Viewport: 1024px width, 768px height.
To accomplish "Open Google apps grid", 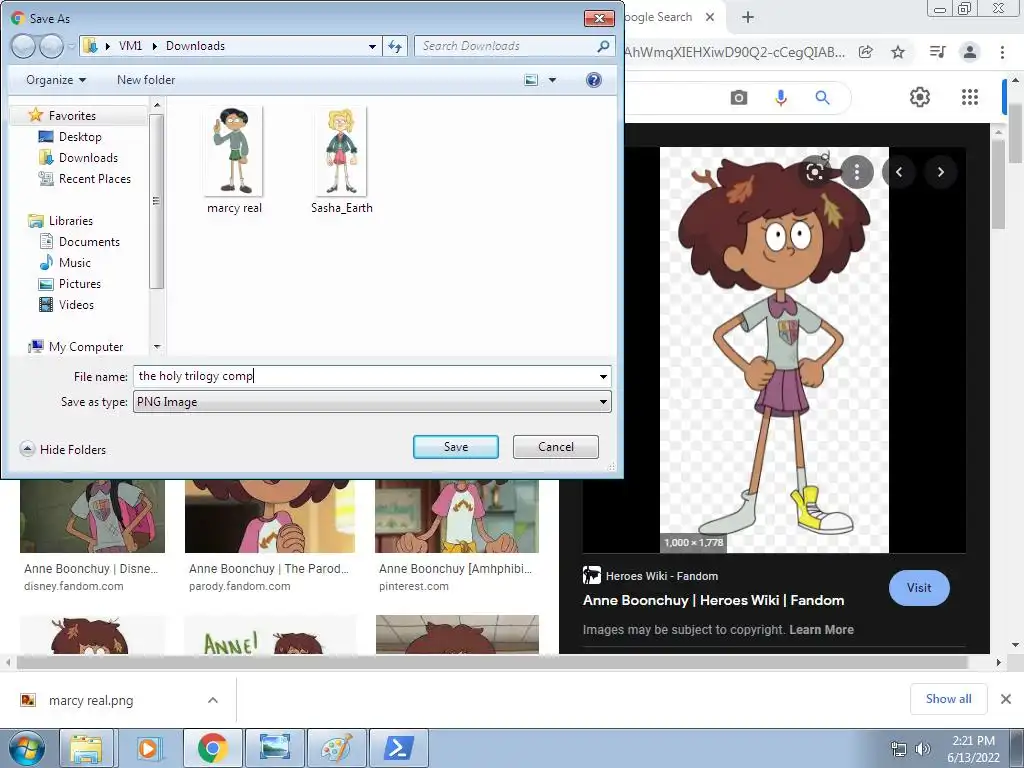I will [x=970, y=97].
